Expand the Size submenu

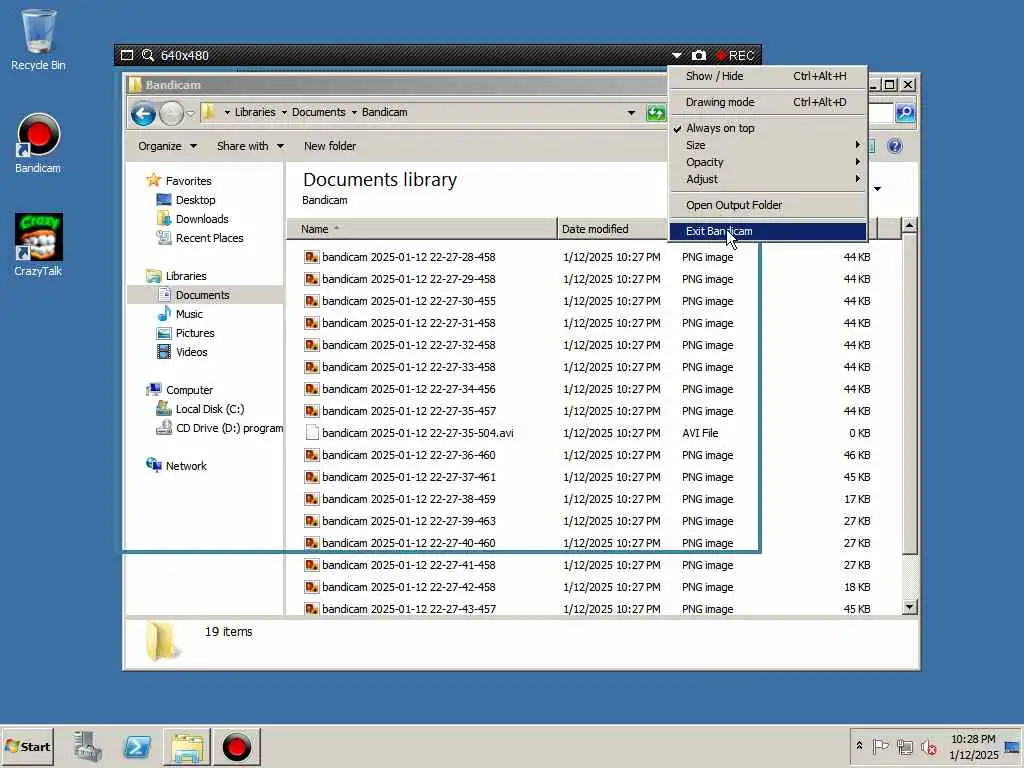(768, 145)
